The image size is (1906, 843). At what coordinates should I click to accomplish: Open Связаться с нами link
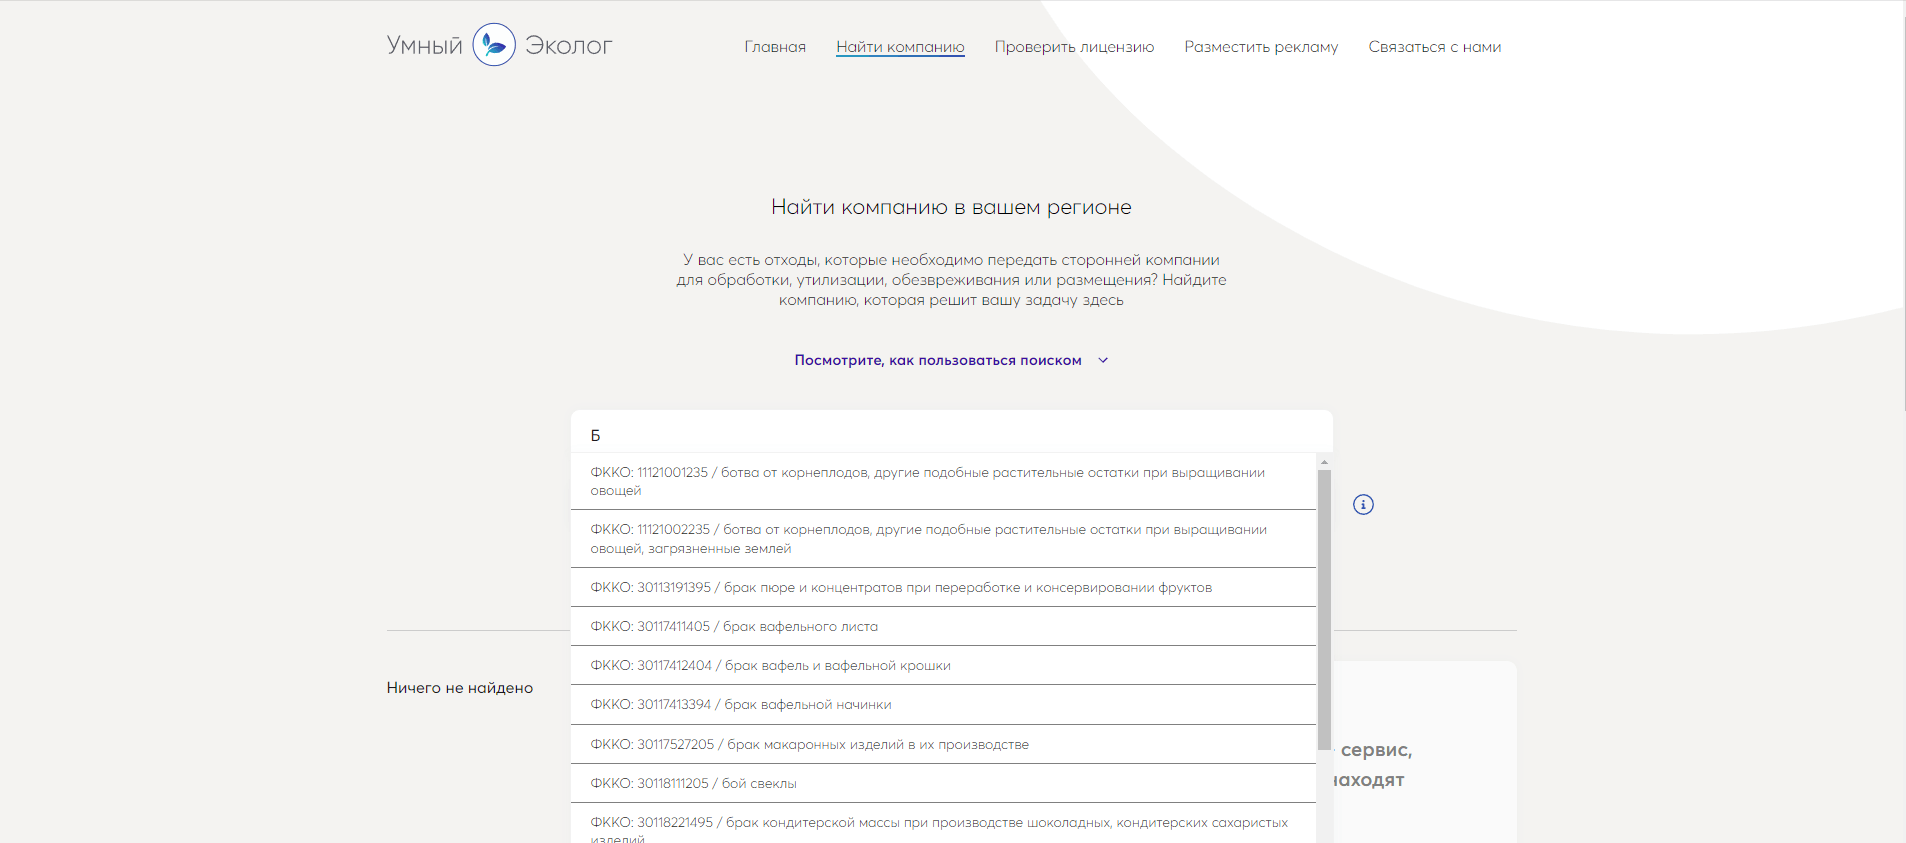pos(1434,47)
